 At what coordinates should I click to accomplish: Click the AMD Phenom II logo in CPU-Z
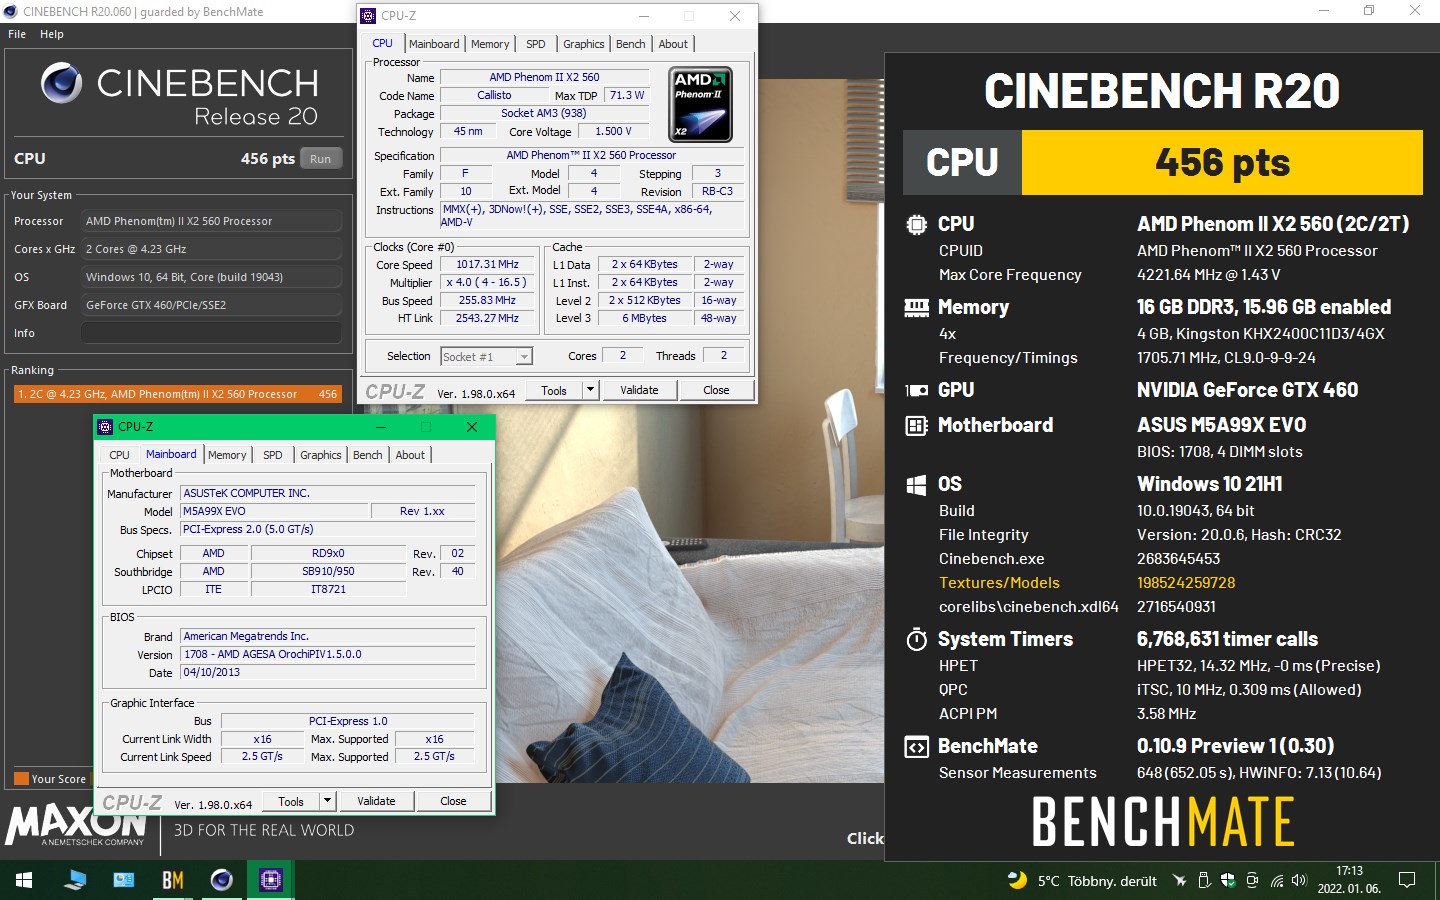point(700,104)
